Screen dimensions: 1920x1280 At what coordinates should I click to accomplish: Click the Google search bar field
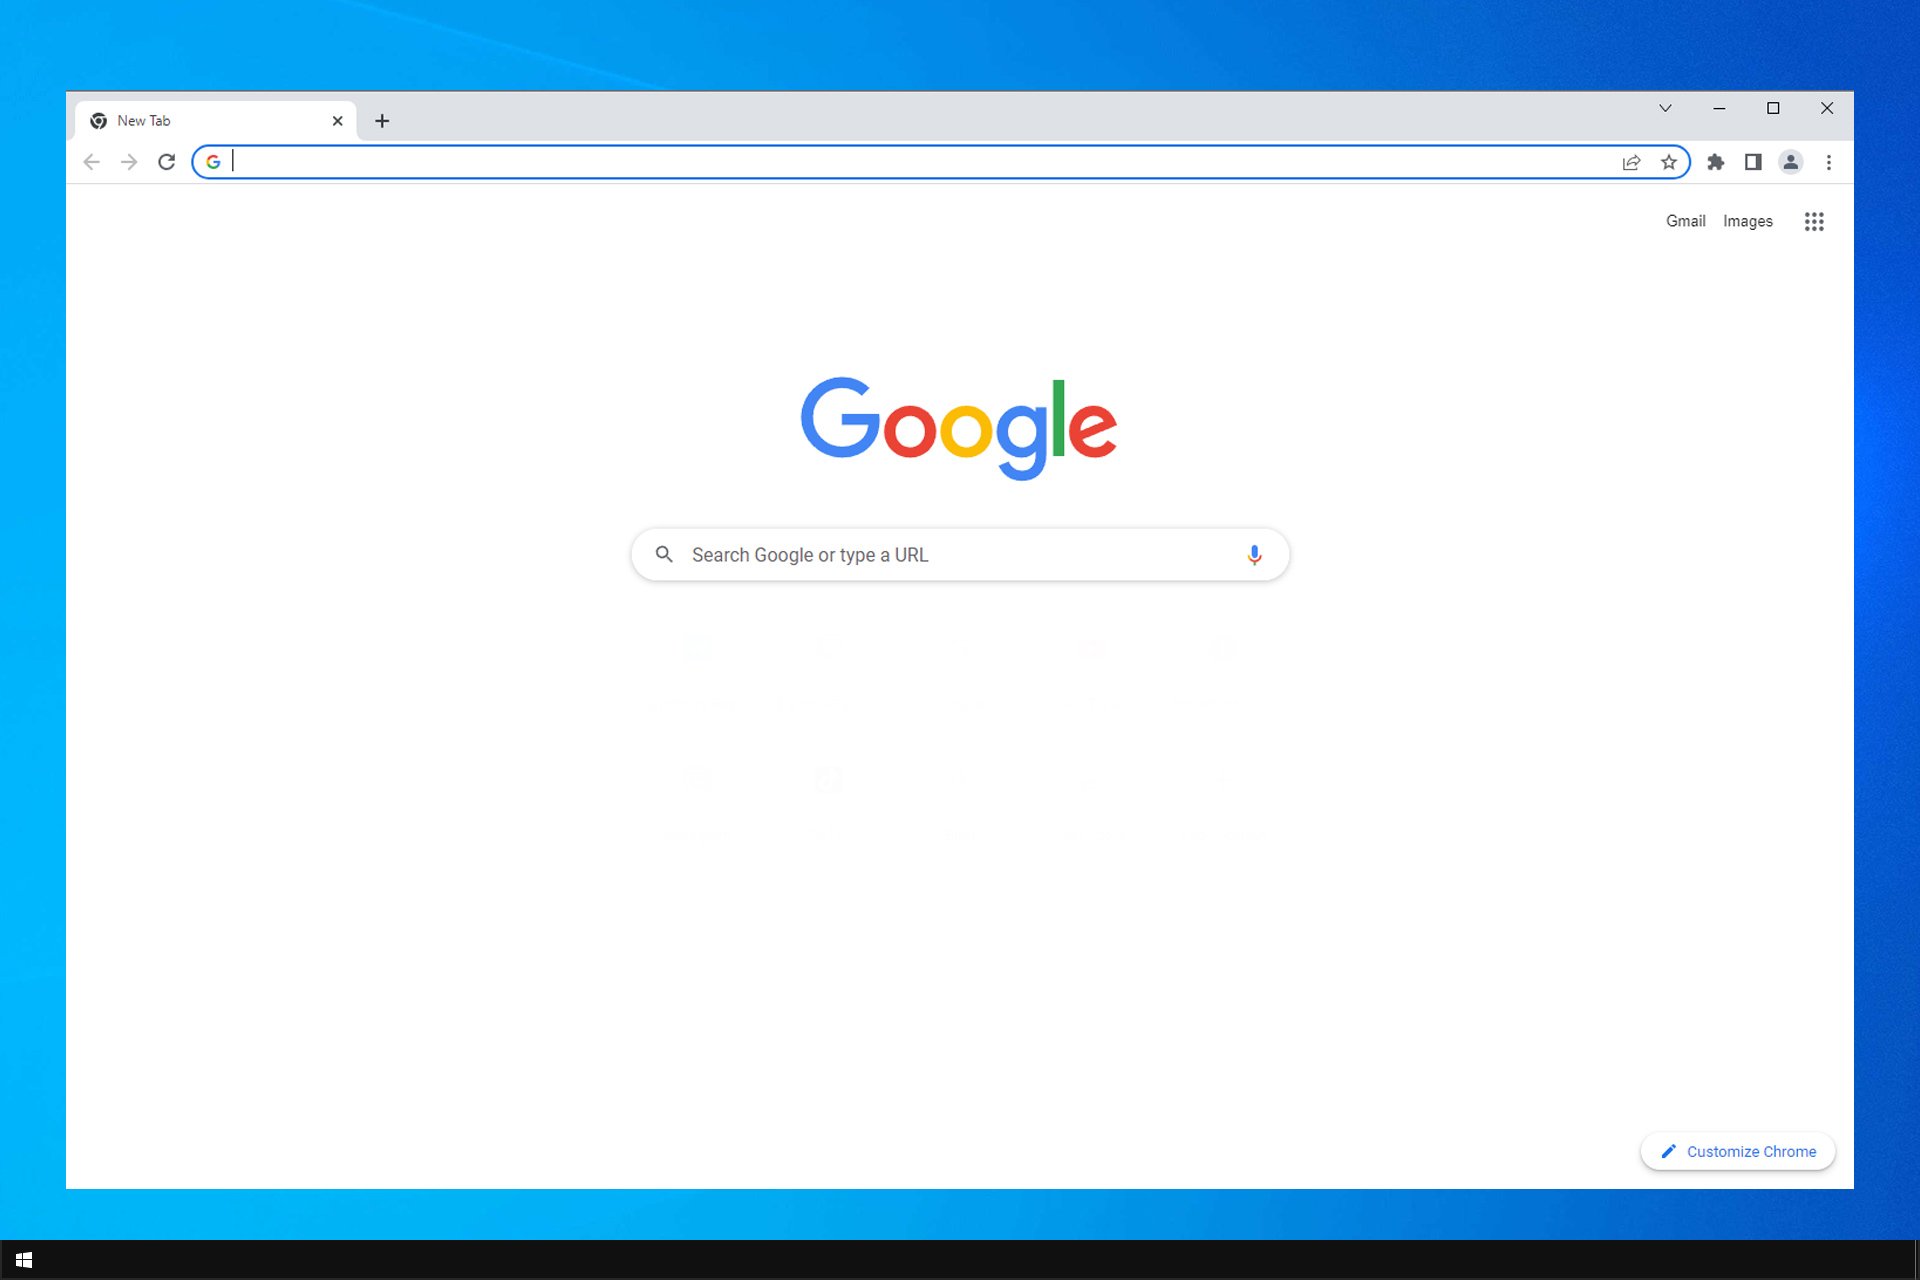point(960,554)
